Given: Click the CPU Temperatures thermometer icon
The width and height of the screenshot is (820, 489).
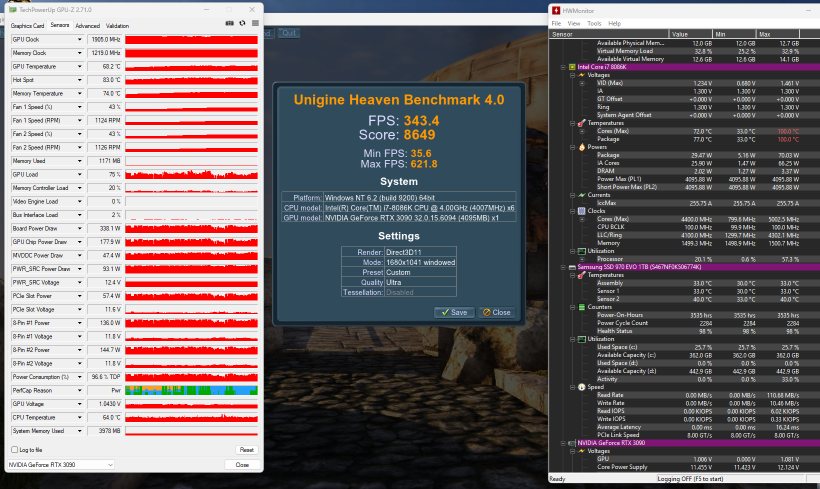Looking at the screenshot, I should pyautogui.click(x=582, y=123).
